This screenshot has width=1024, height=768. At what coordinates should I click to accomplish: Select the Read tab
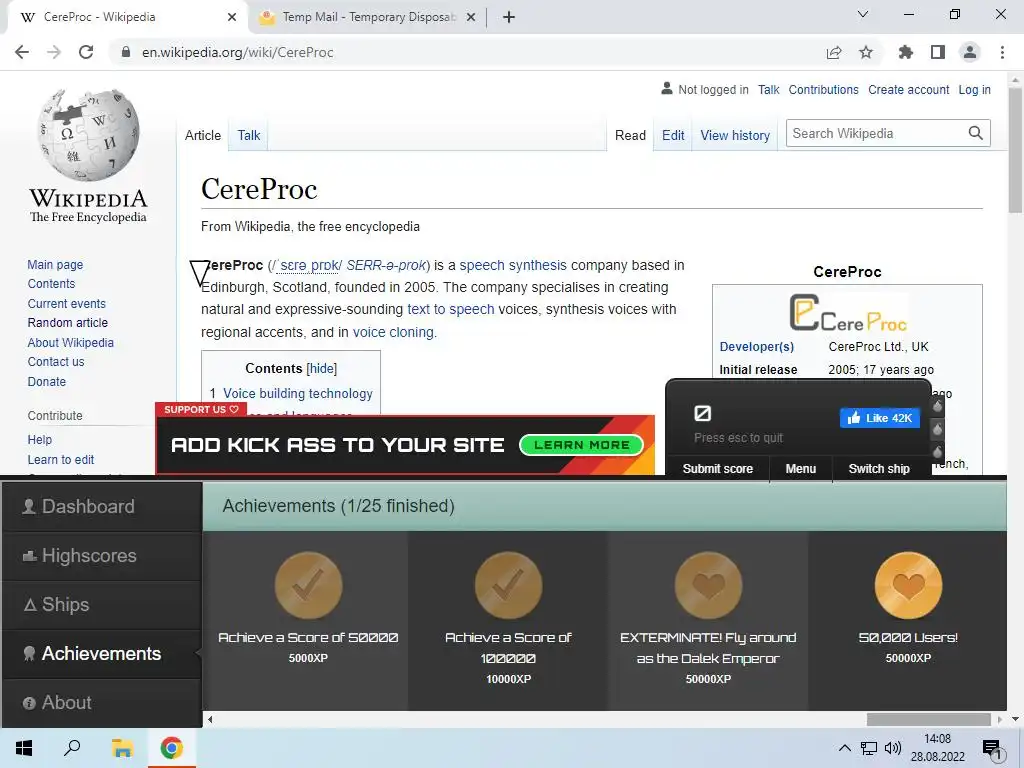click(630, 135)
